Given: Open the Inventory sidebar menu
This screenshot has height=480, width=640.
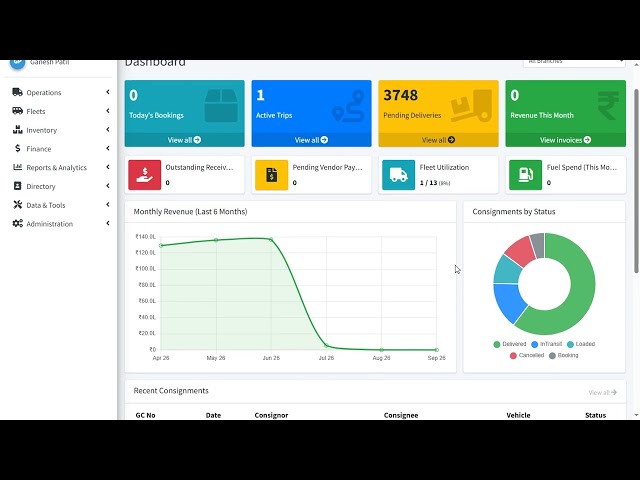Looking at the screenshot, I should pyautogui.click(x=61, y=130).
